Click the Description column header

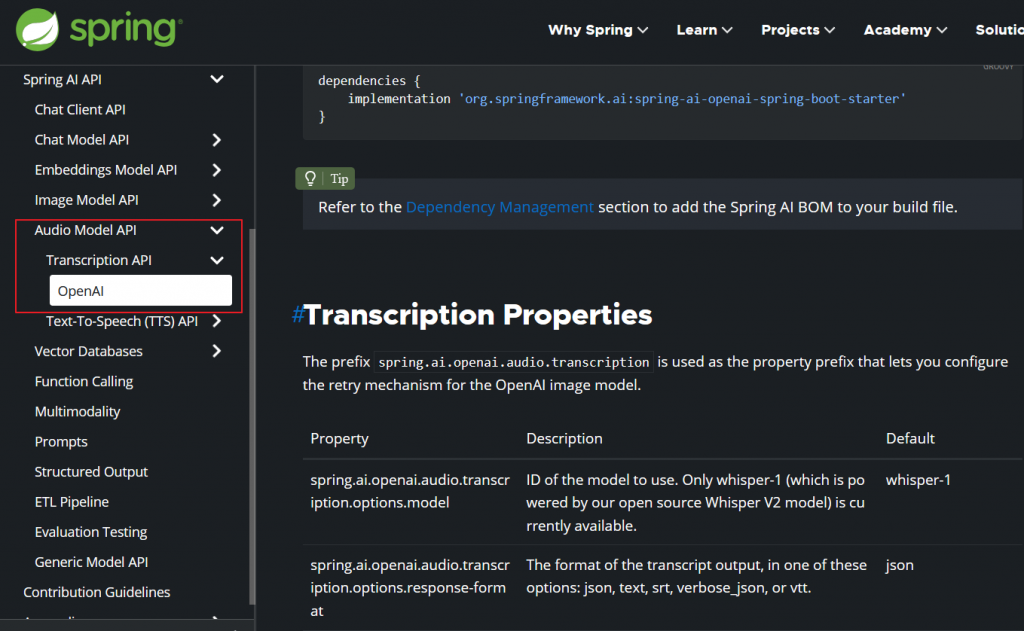564,438
